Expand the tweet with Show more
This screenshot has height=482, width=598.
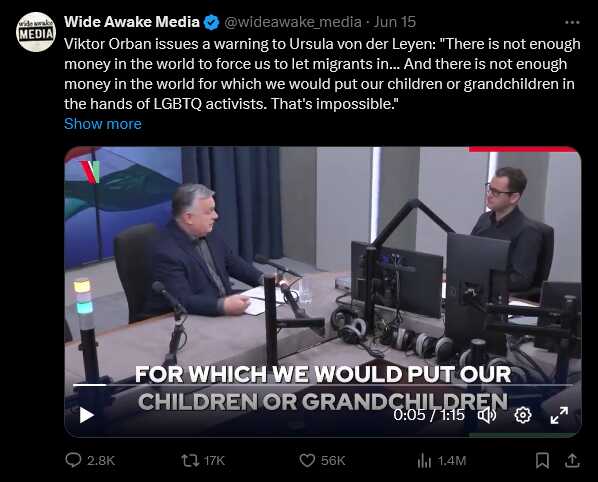[x=103, y=124]
